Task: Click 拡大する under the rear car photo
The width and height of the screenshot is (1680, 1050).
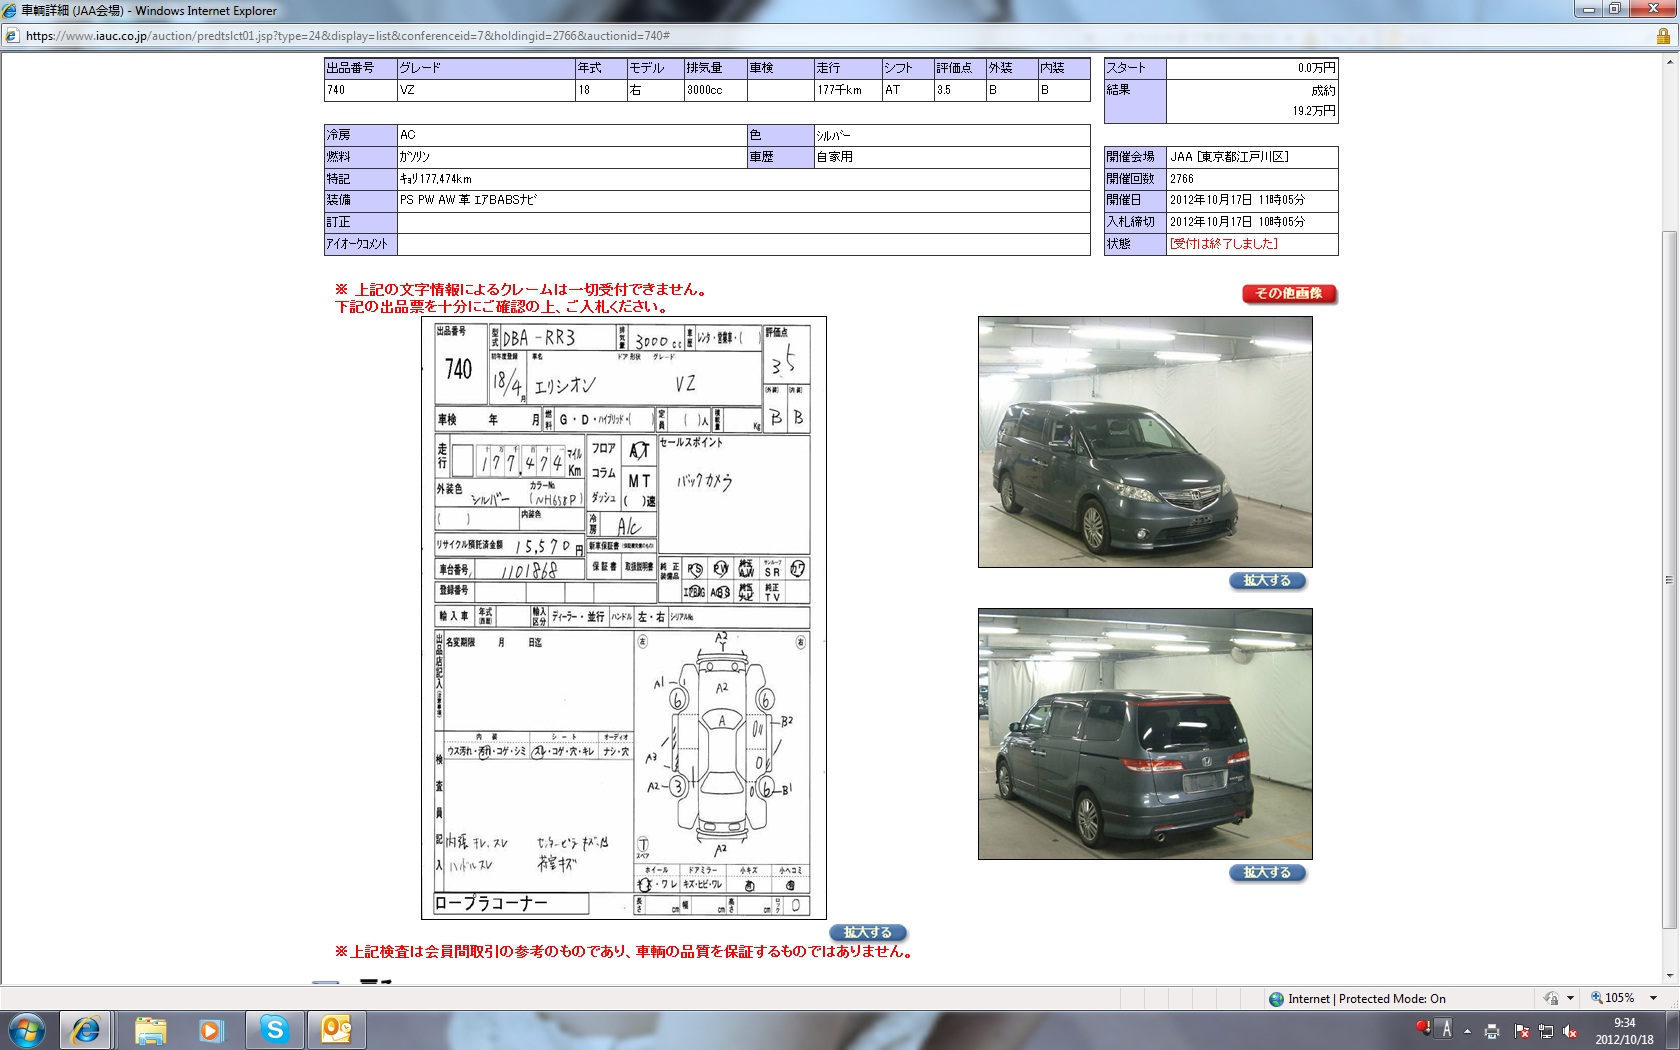Action: [x=1267, y=873]
